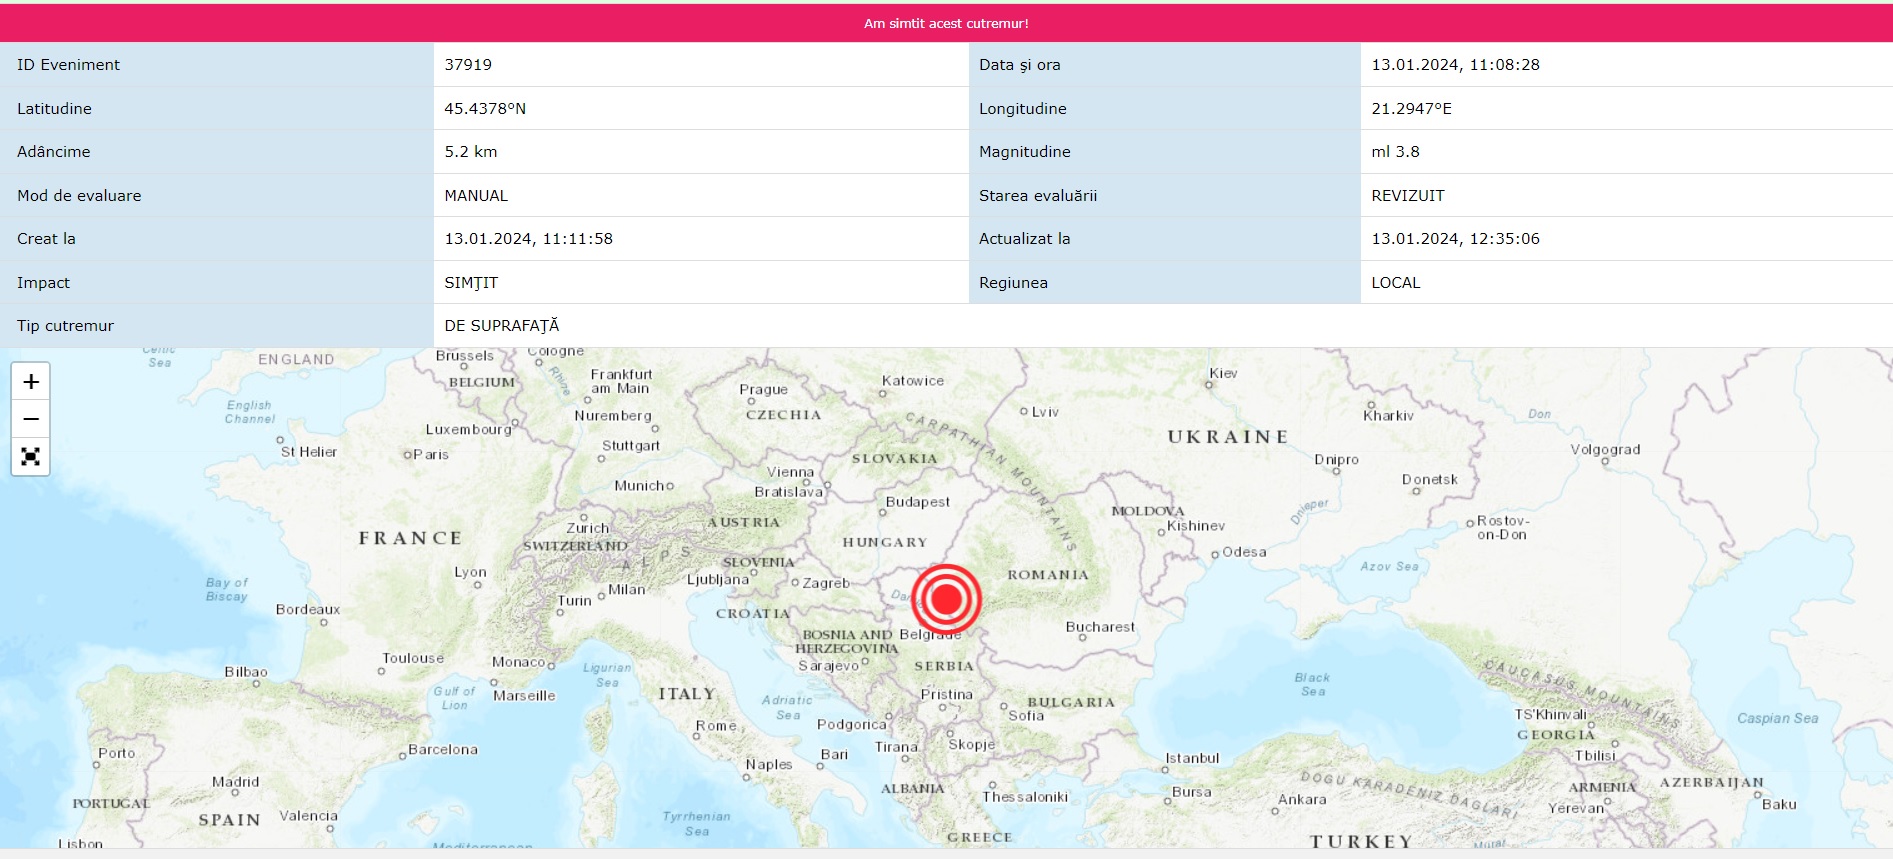Click the Bucharest city label on map
1893x859 pixels.
click(x=1099, y=627)
